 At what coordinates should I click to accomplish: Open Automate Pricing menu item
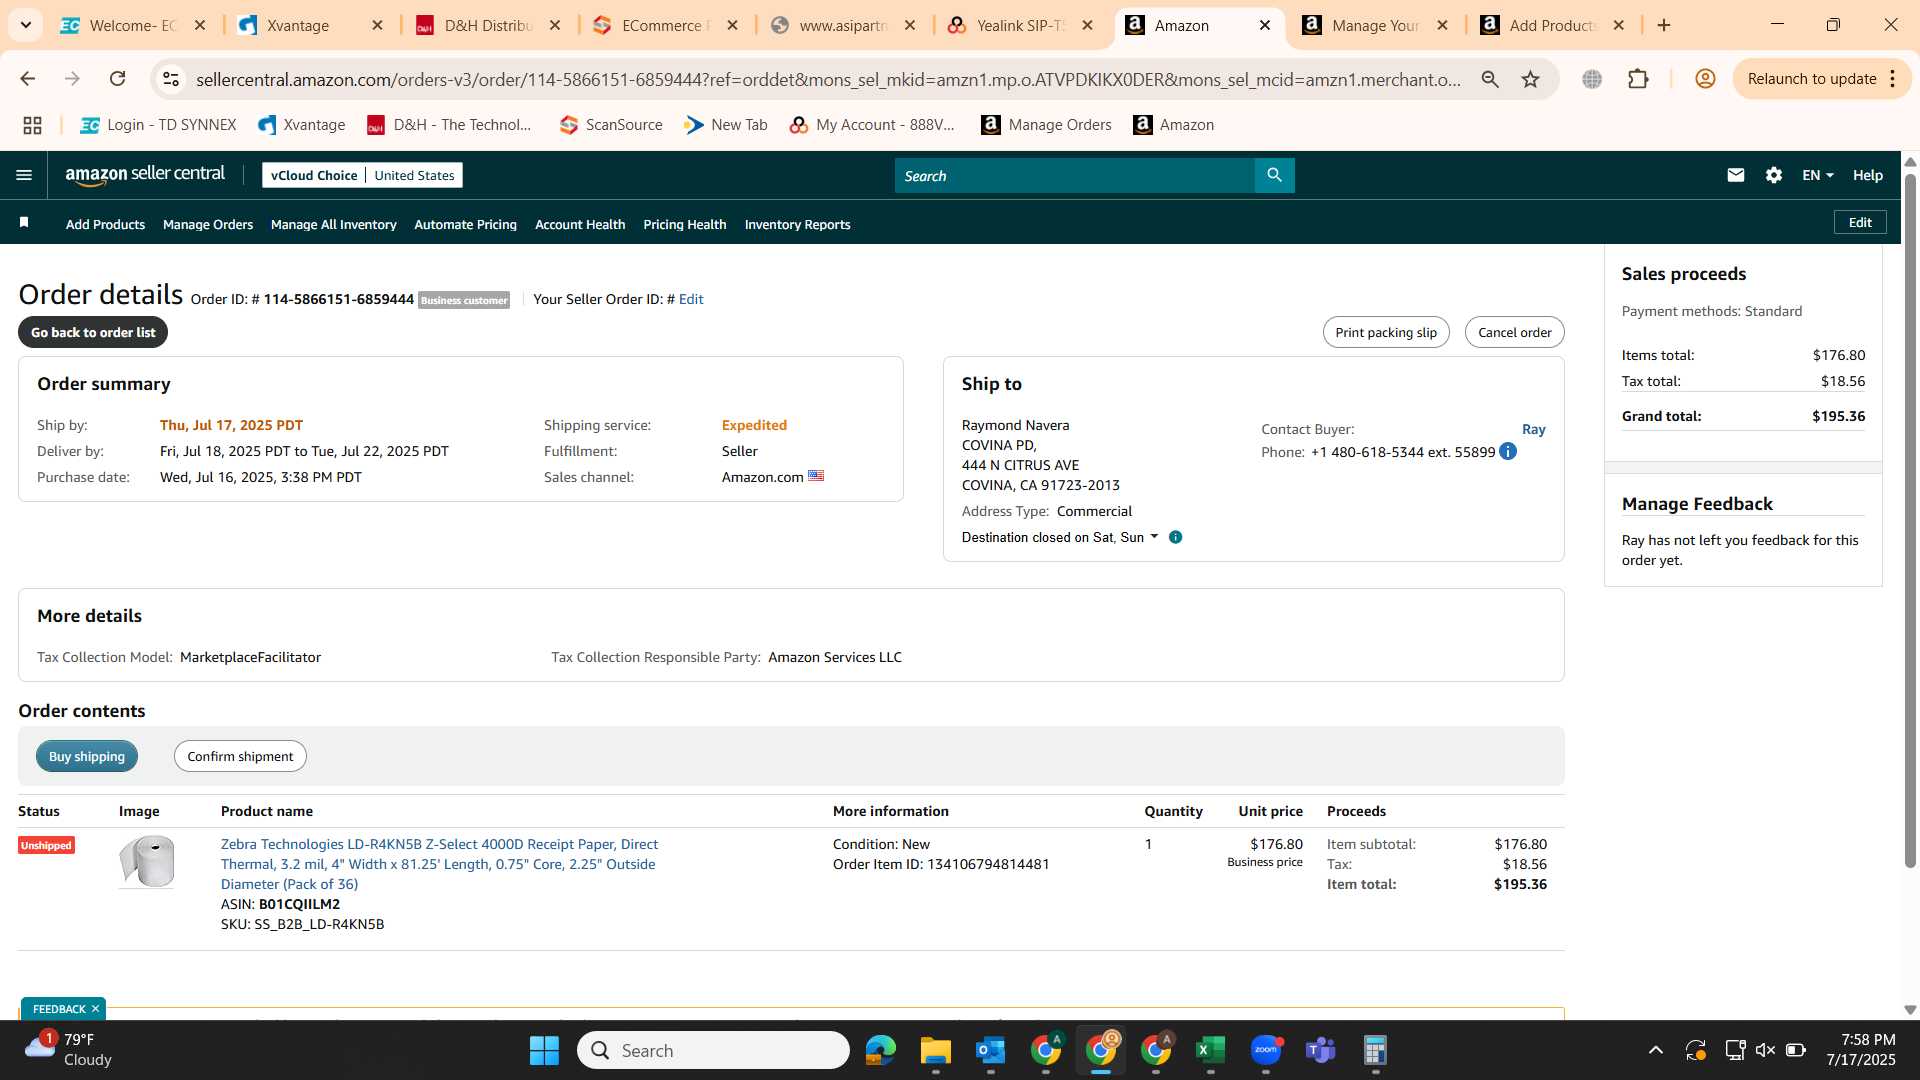click(x=465, y=224)
